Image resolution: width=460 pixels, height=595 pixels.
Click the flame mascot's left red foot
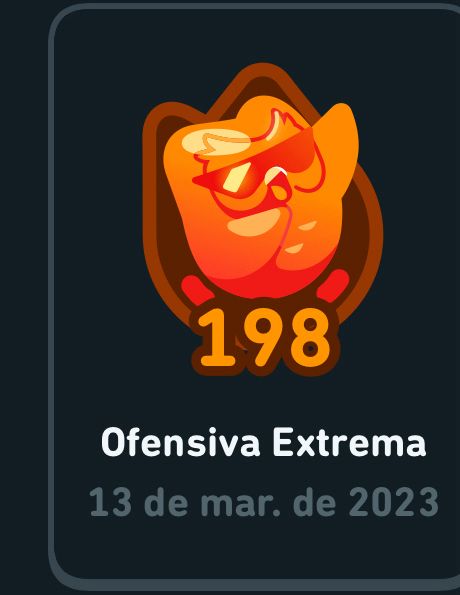click(x=197, y=289)
